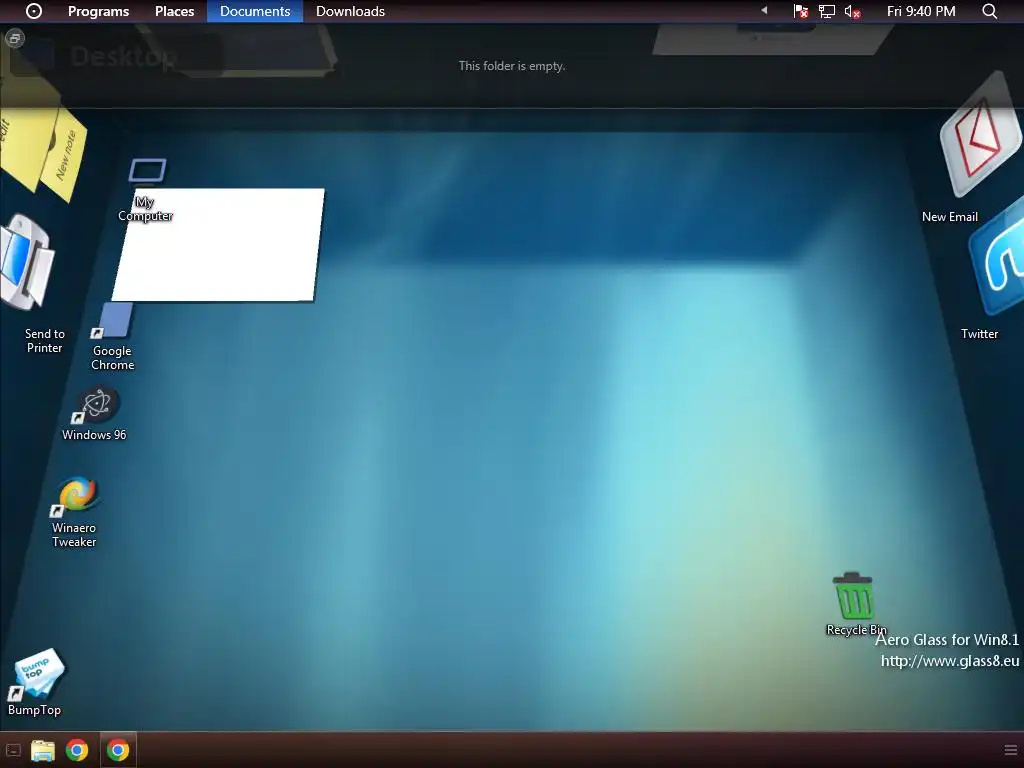Click the blank white sheet on the desktop
The image size is (1024, 768).
[x=218, y=245]
